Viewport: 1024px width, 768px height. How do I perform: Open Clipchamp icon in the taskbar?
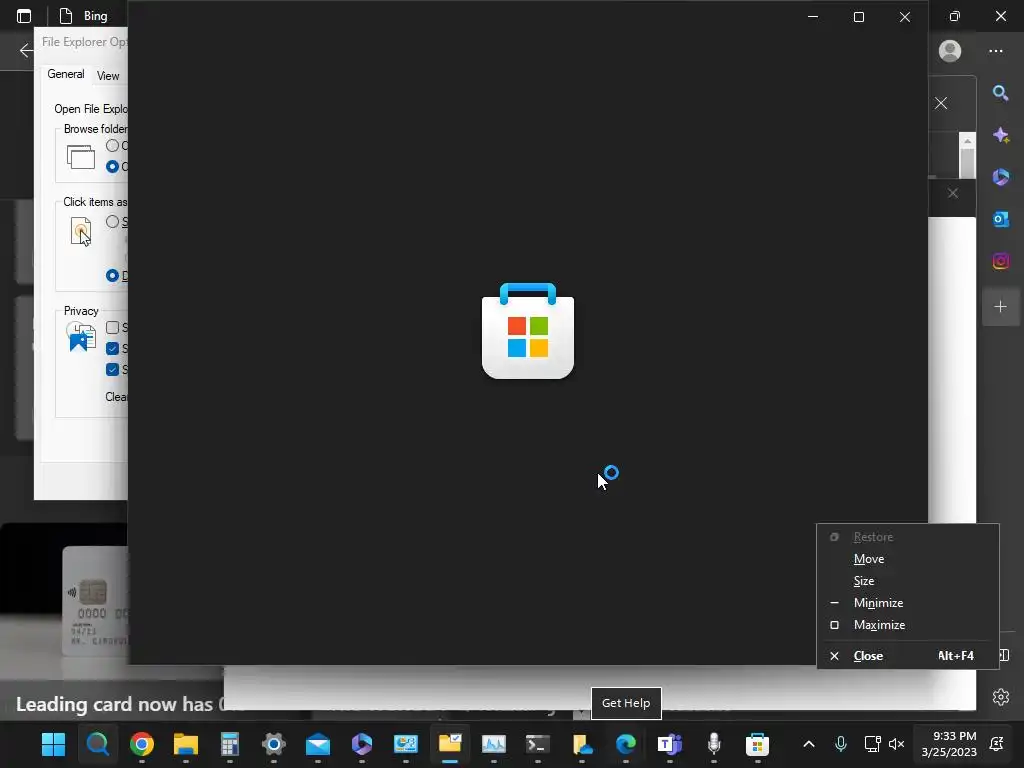(362, 744)
